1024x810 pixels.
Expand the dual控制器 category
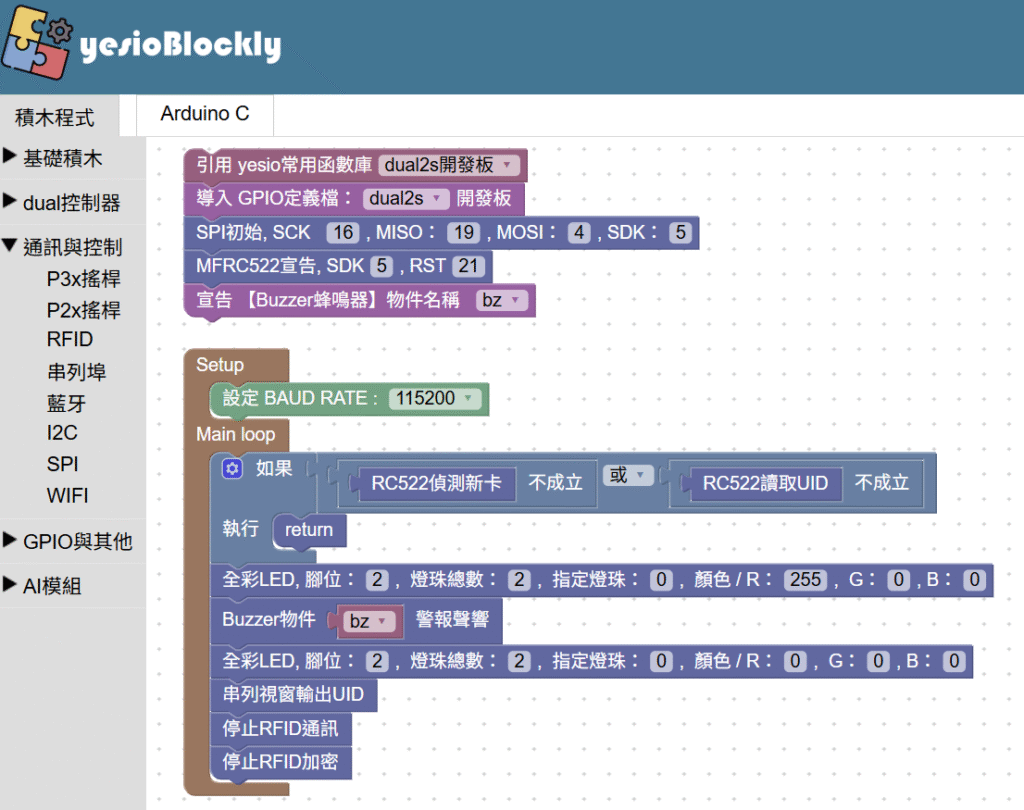(71, 202)
